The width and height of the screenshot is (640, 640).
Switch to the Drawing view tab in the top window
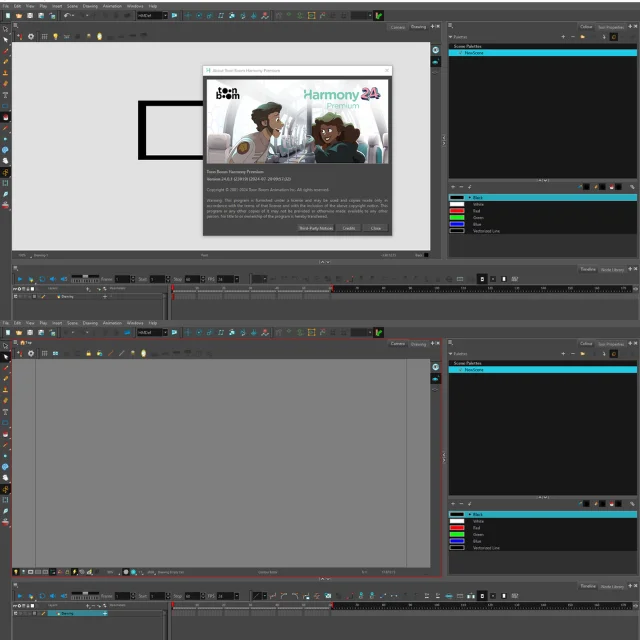click(419, 27)
